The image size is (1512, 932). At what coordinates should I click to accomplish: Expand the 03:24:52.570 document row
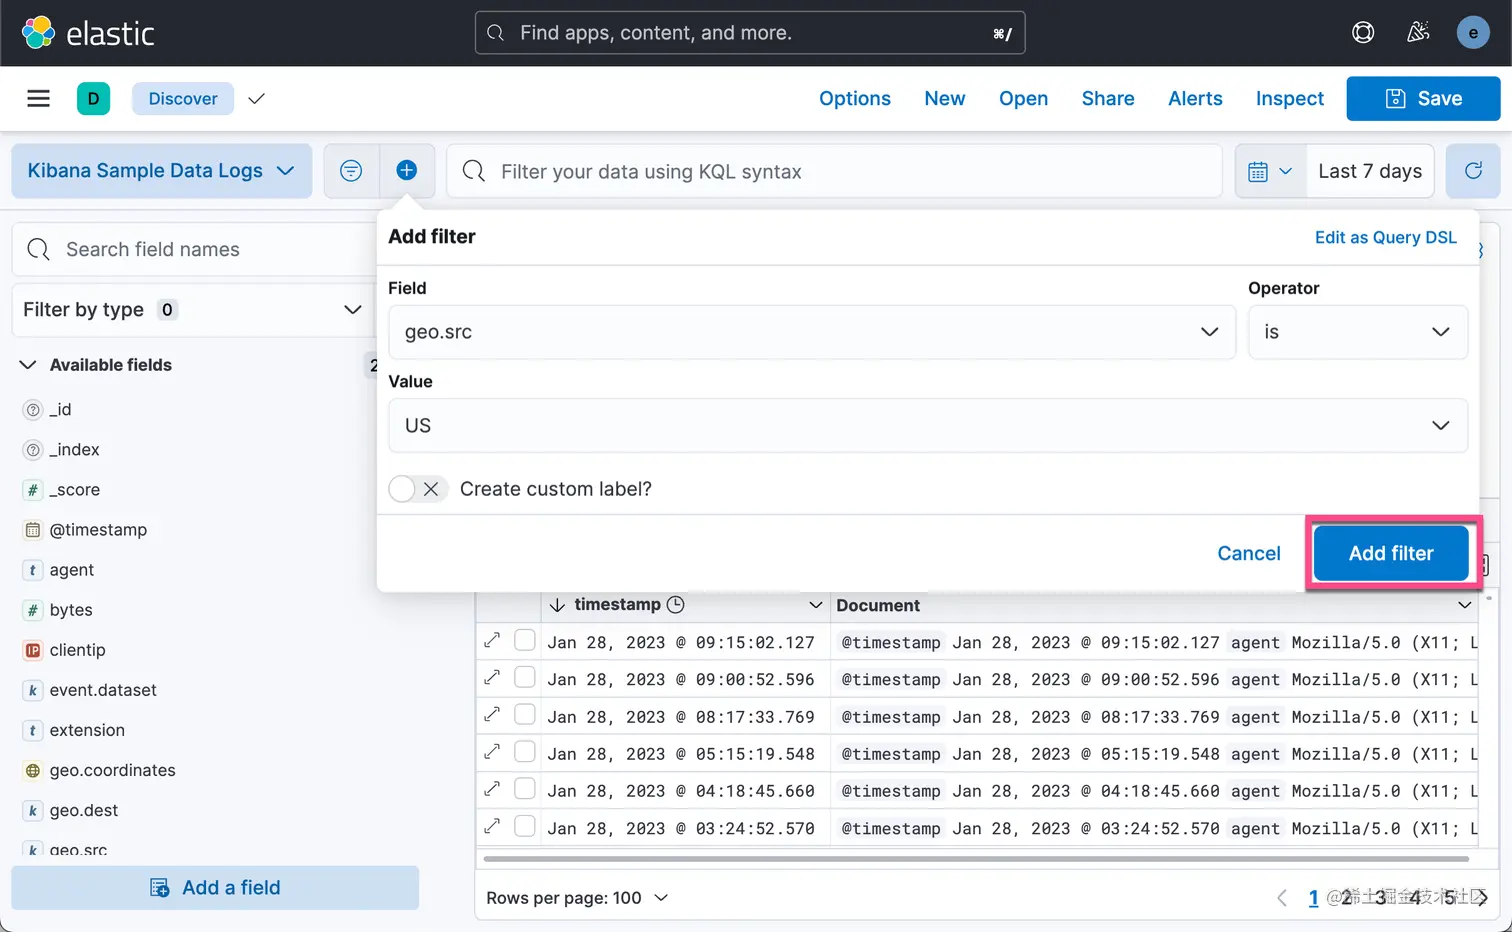point(492,827)
